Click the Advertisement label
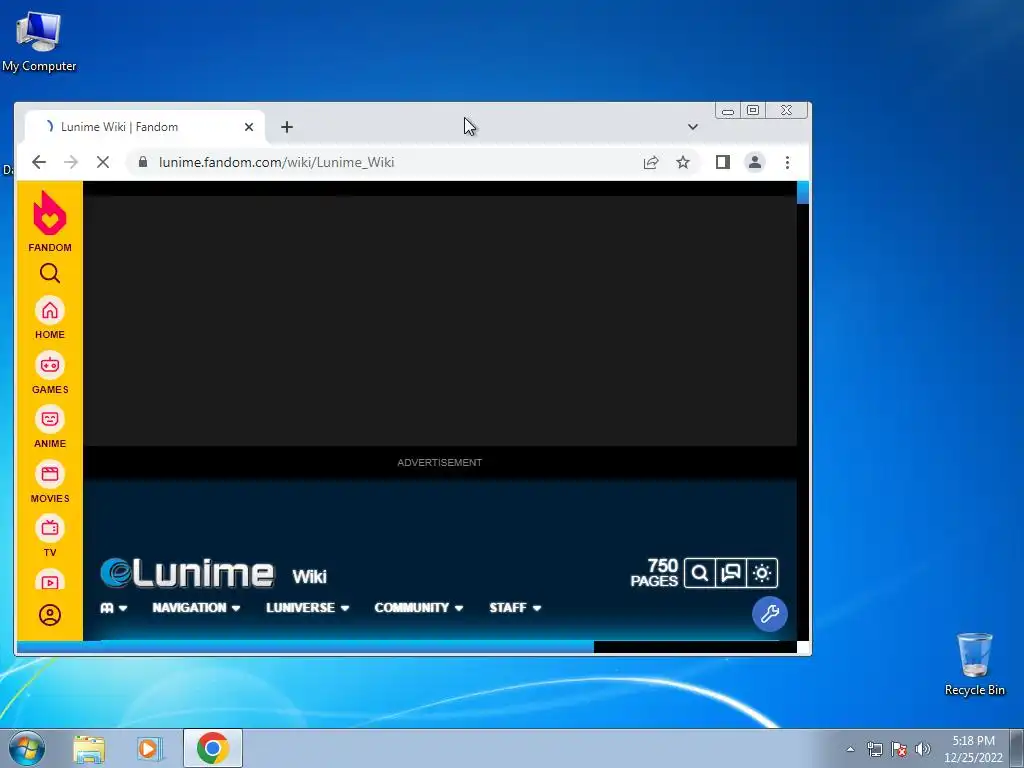Screen dimensions: 1024x768 pyautogui.click(x=440, y=462)
